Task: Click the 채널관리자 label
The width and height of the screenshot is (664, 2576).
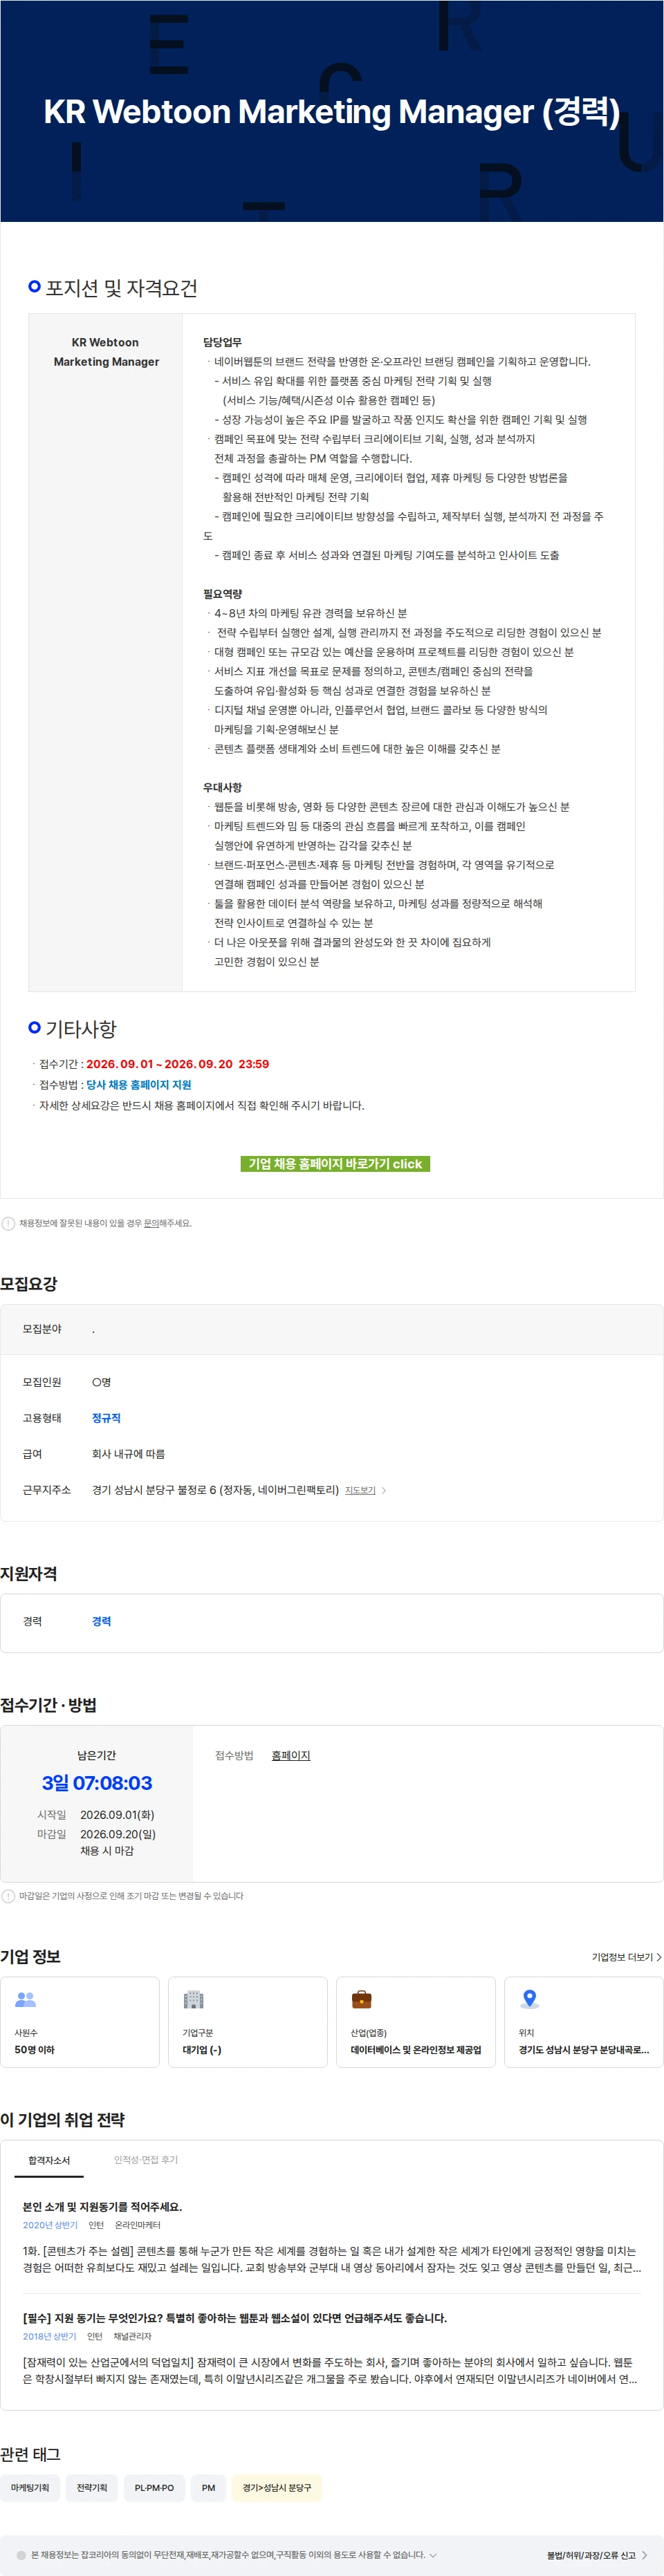Action: click(x=133, y=2336)
